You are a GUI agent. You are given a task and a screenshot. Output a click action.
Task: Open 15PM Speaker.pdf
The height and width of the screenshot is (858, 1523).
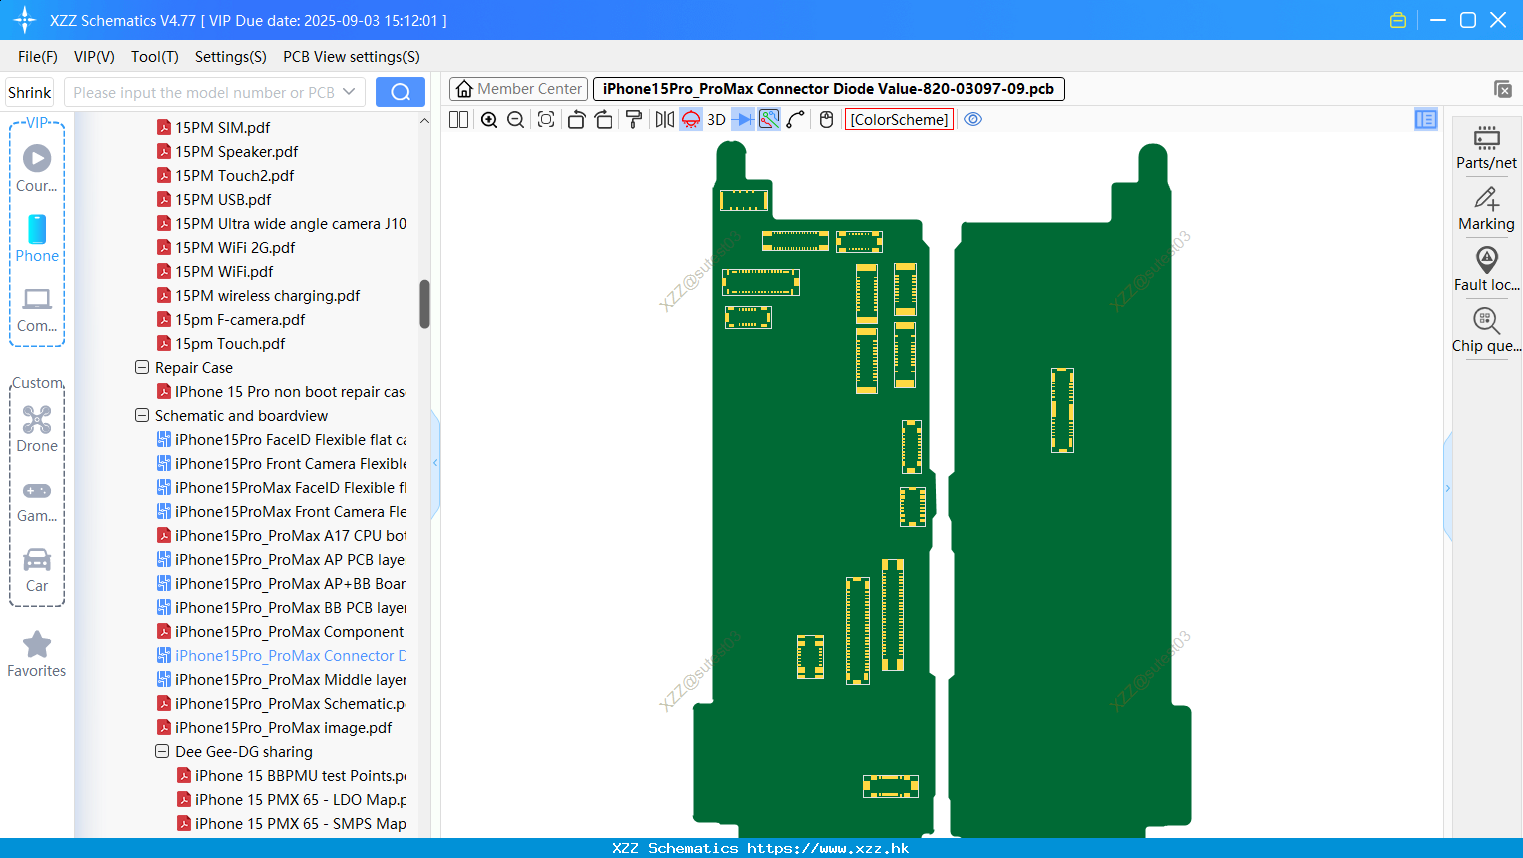coord(236,151)
